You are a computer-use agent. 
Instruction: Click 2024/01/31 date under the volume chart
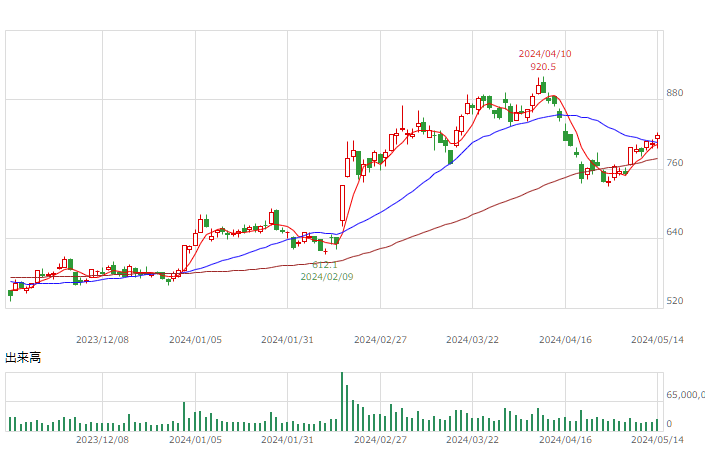(287, 440)
